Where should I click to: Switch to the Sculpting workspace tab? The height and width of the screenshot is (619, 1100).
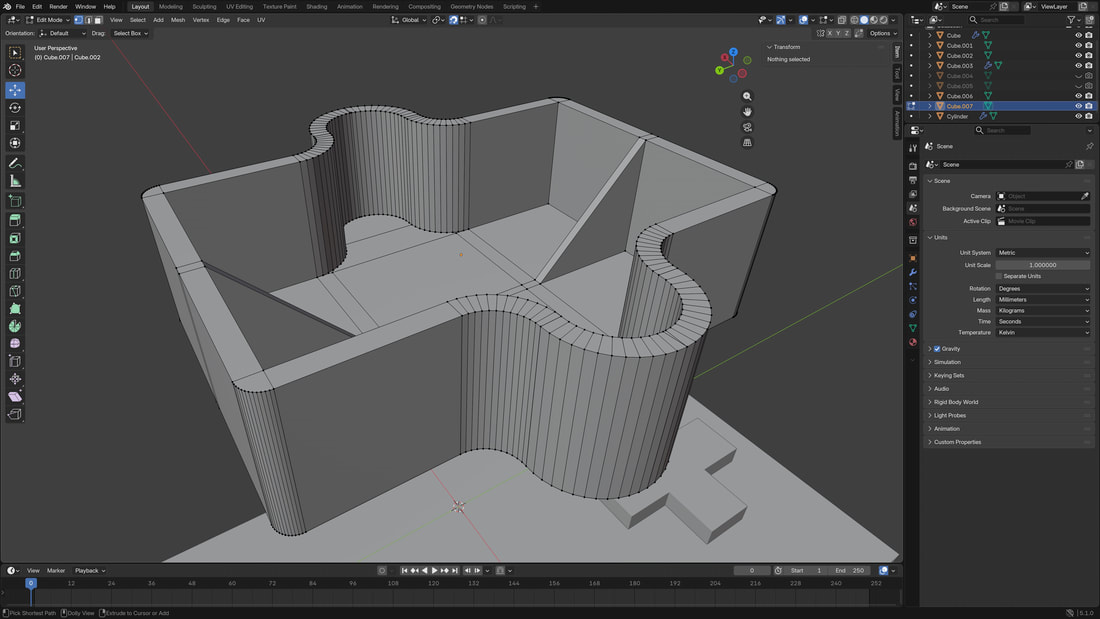204,6
